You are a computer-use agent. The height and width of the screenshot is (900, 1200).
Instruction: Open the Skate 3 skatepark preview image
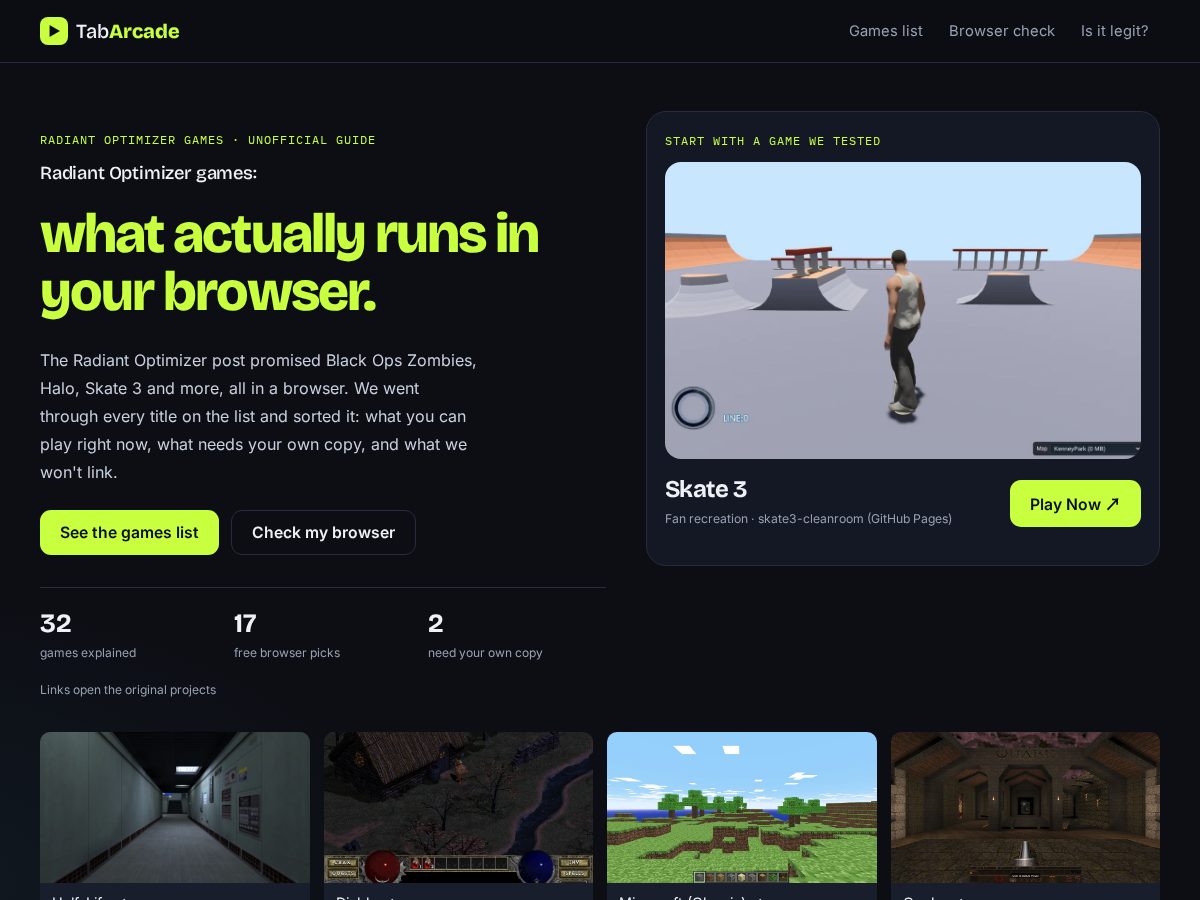click(903, 310)
